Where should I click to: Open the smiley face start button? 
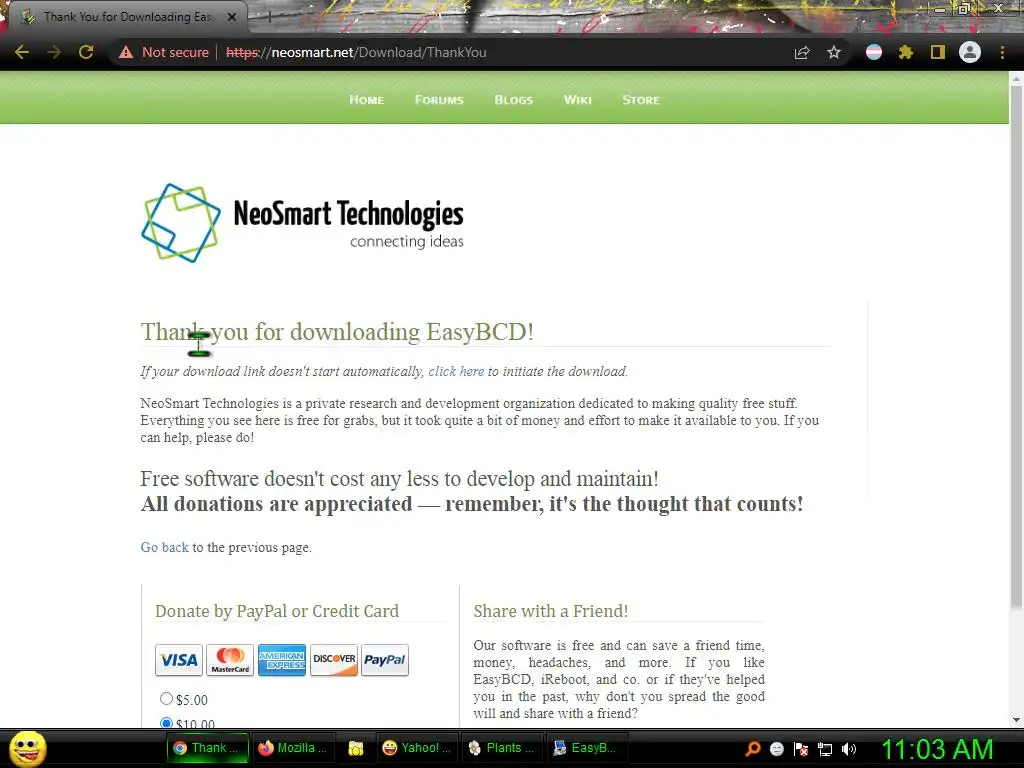coord(27,748)
